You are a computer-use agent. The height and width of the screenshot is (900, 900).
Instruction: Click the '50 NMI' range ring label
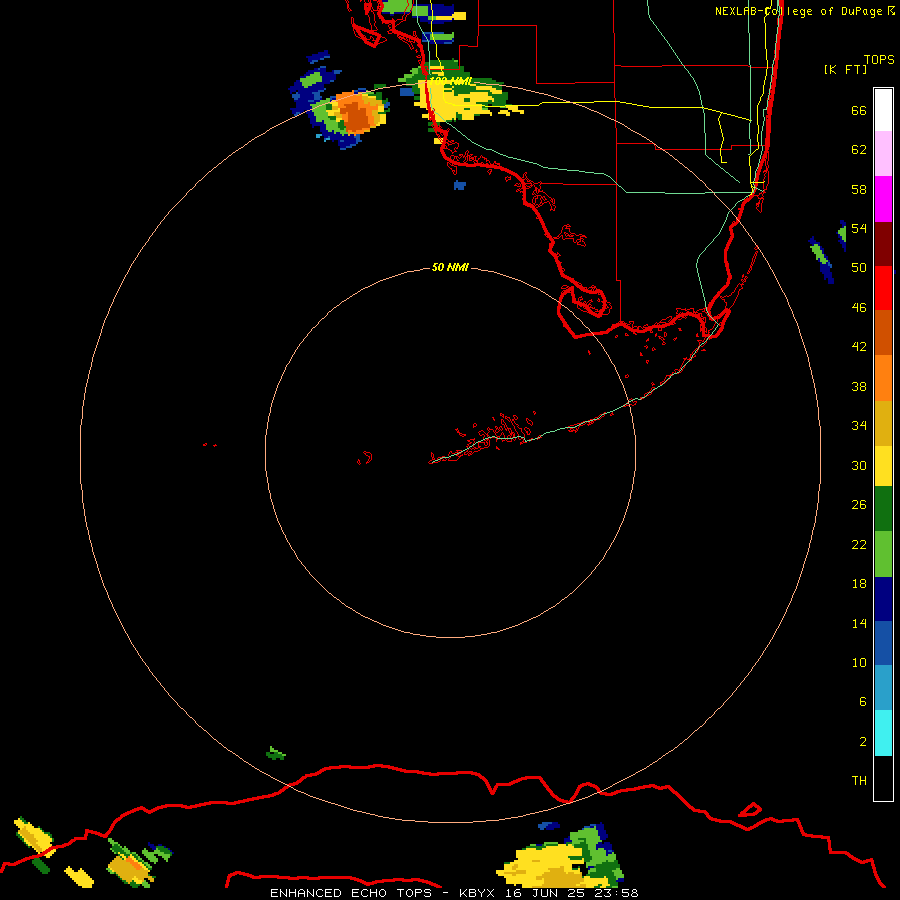click(450, 267)
